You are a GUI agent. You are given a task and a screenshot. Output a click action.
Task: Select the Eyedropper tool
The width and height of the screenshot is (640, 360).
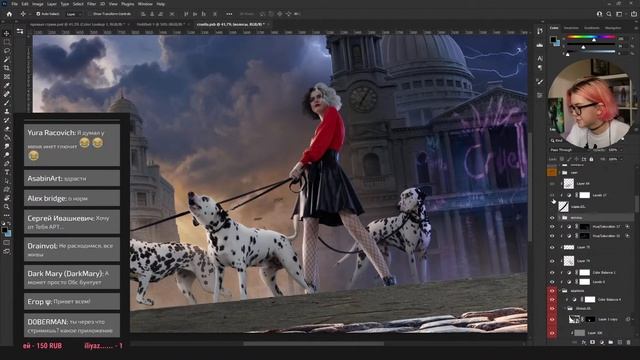7,85
